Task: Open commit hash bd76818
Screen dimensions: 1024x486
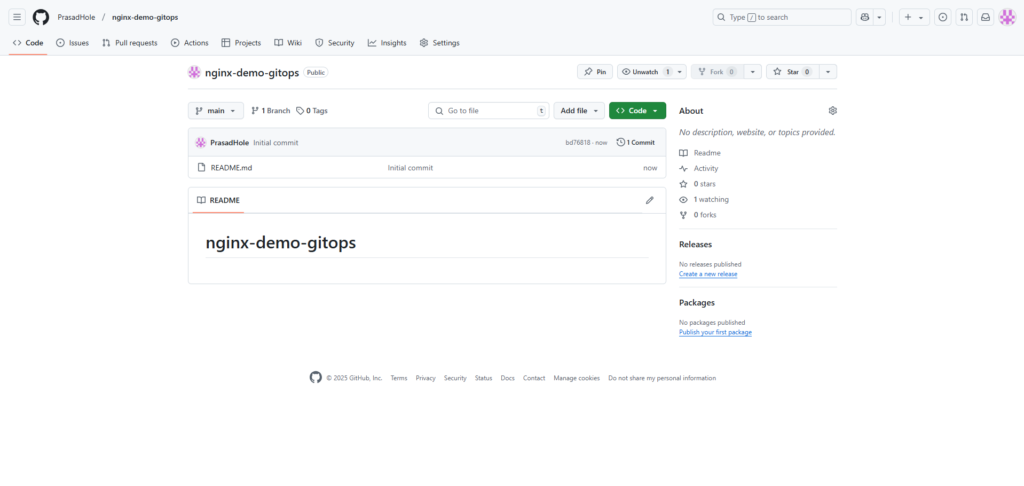Action: (578, 142)
